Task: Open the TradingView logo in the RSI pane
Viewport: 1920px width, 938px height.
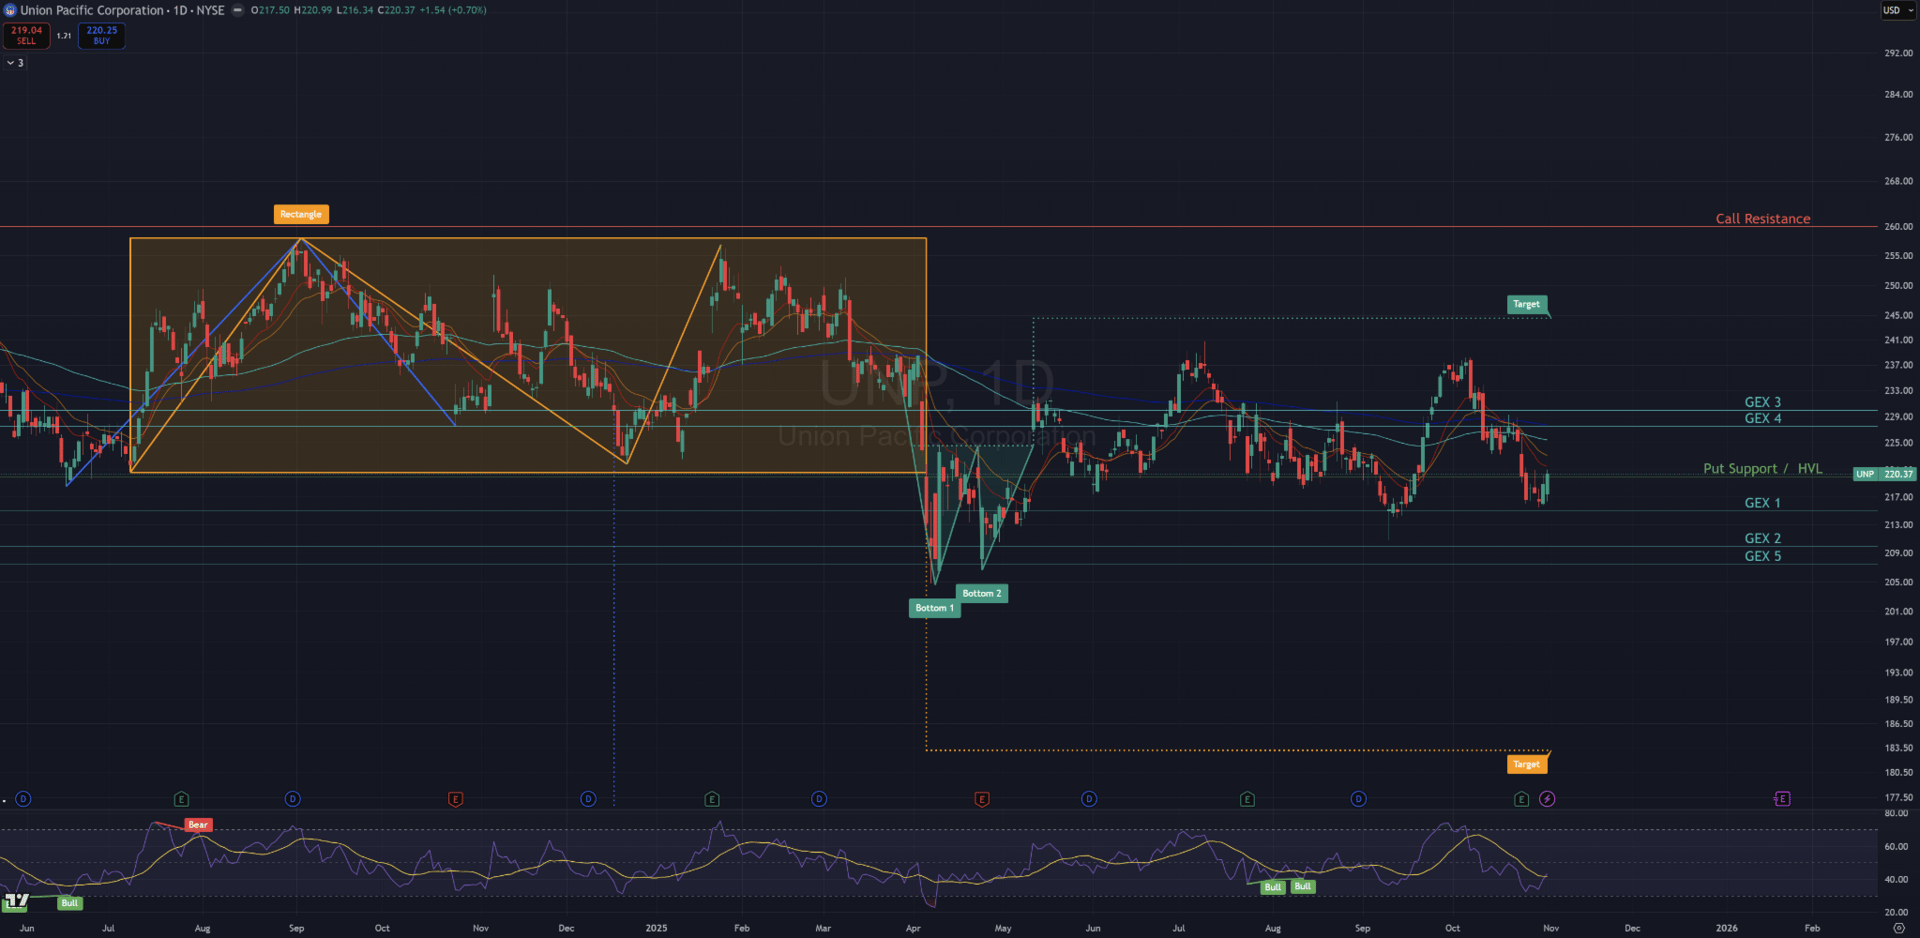Action: (15, 902)
